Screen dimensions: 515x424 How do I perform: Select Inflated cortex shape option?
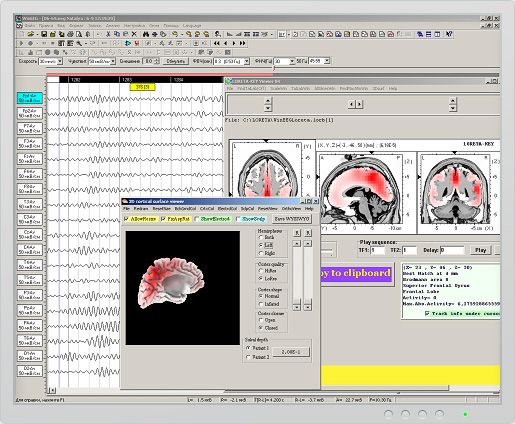[x=261, y=304]
